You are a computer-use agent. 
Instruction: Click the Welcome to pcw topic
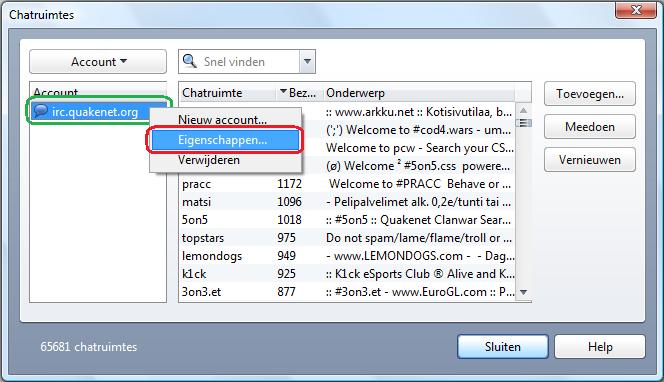coord(420,148)
